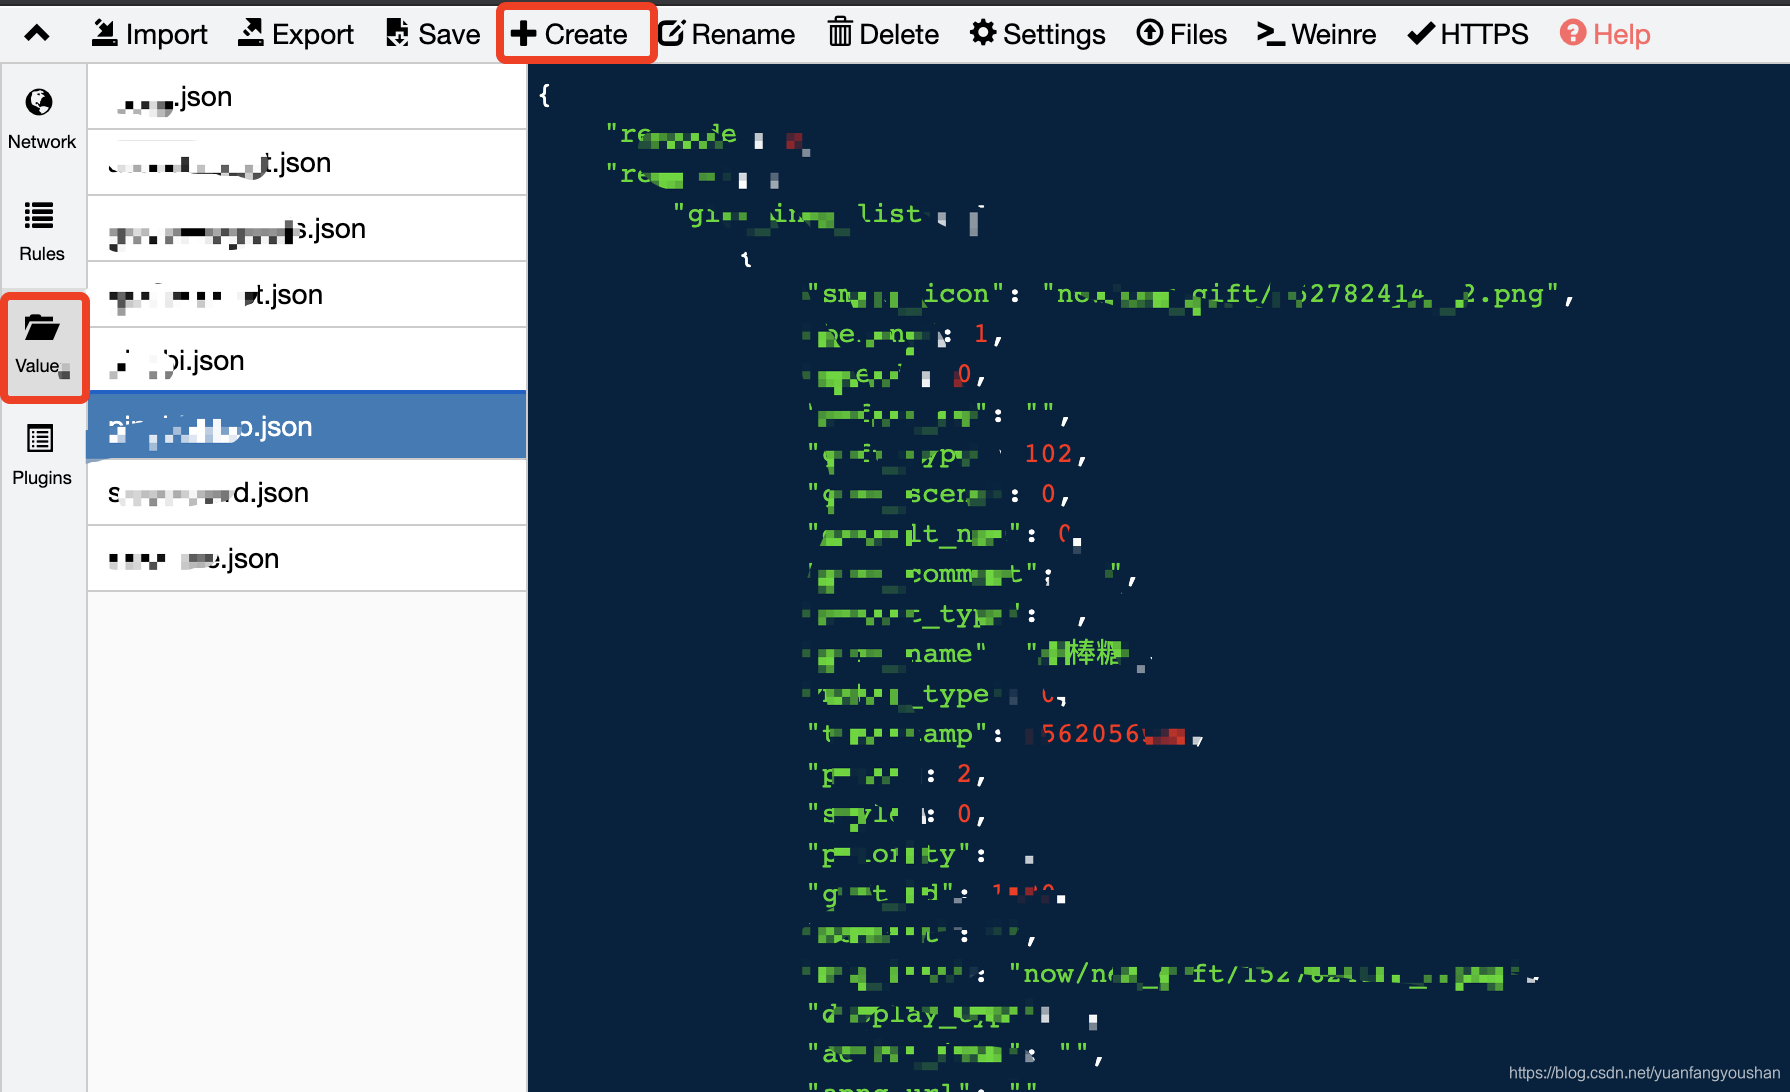
Task: Select the first .json file in list
Action: 307,97
